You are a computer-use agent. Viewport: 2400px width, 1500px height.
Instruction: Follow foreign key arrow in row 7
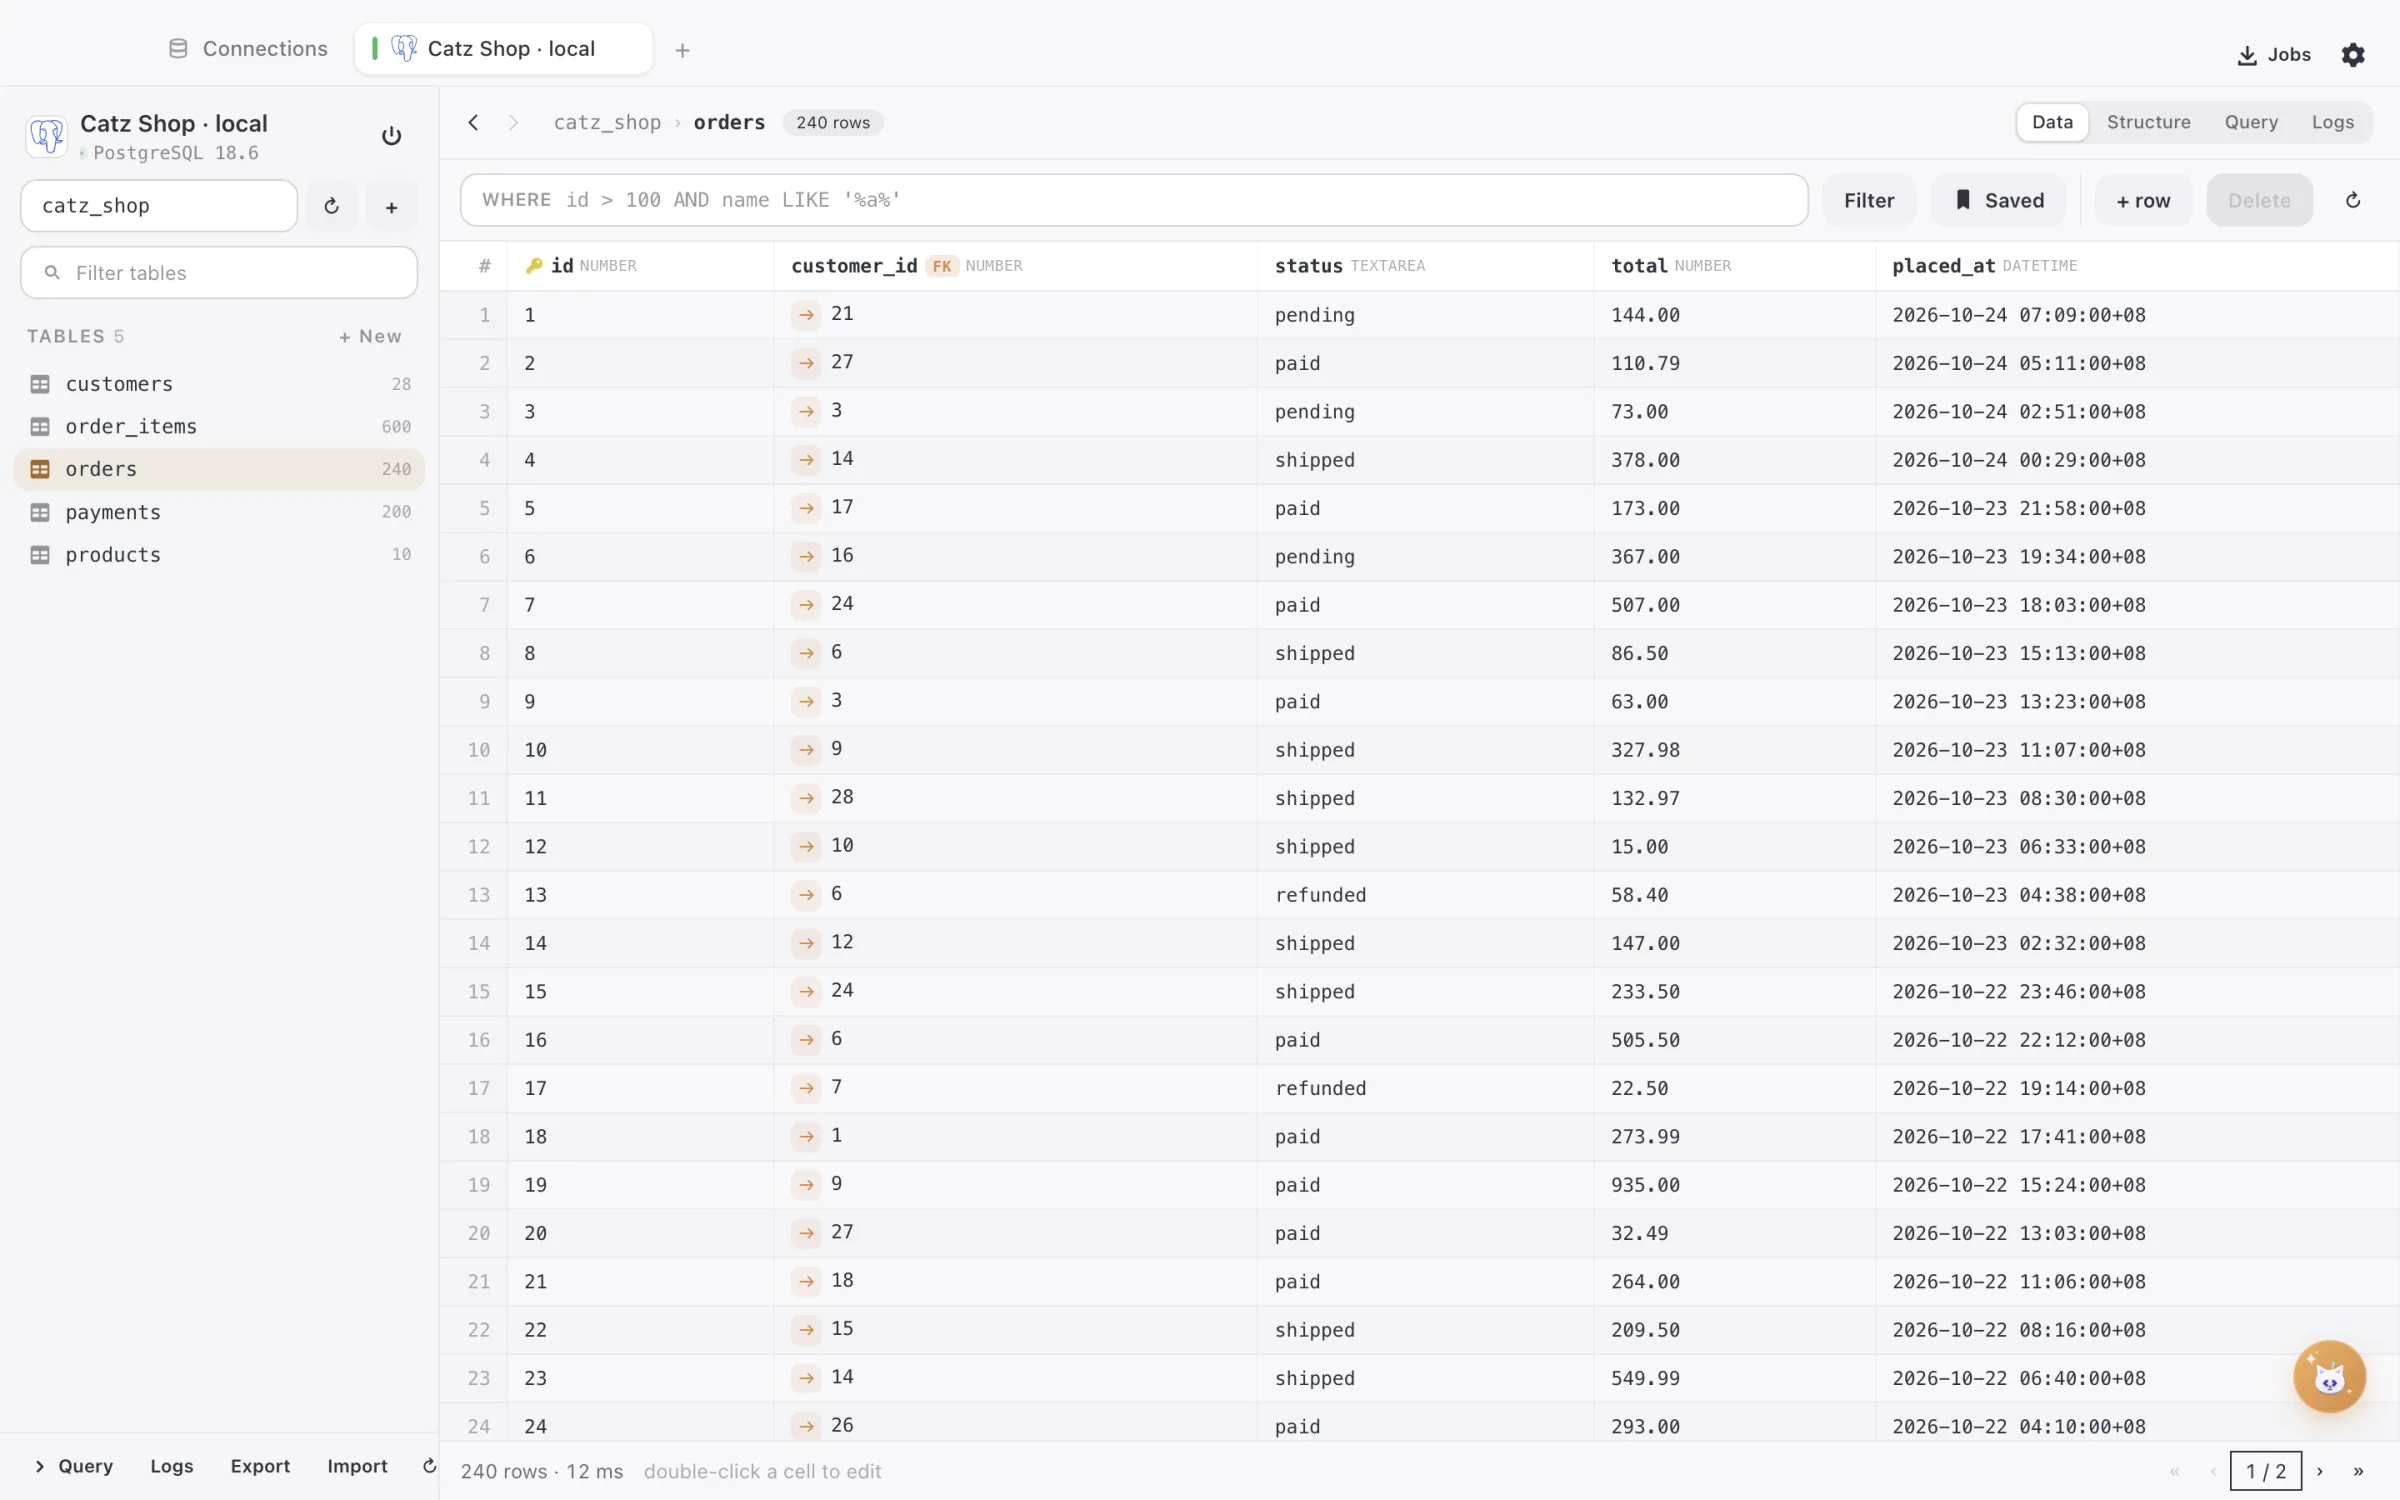806,604
